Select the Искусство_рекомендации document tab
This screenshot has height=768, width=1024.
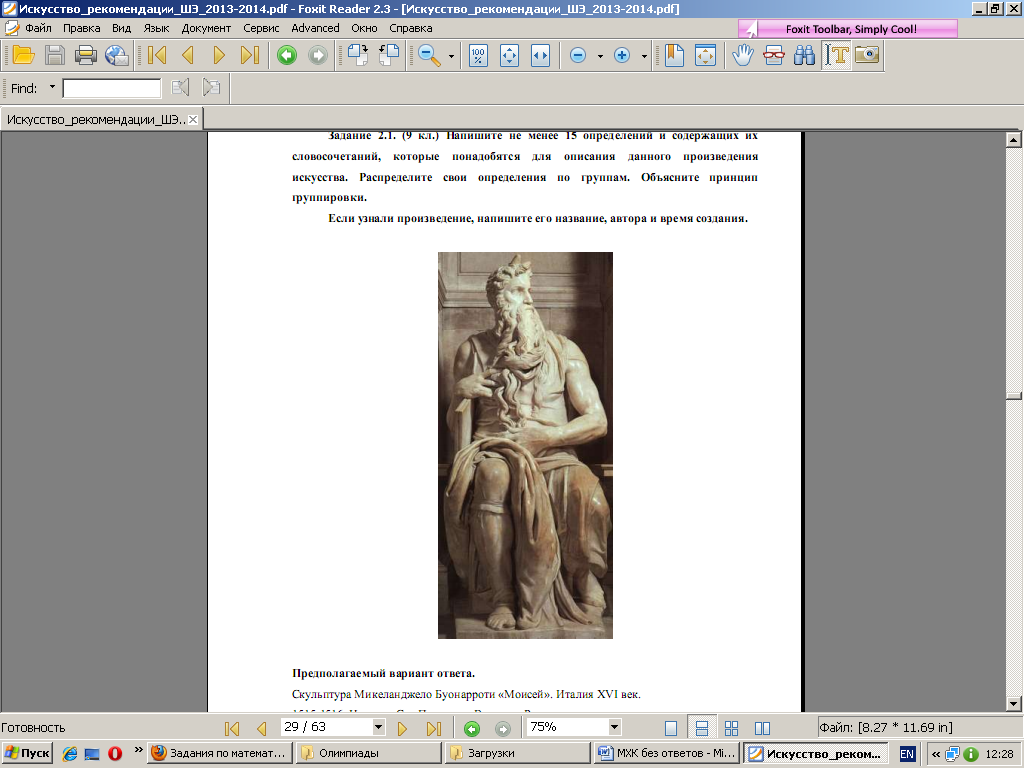coord(96,120)
